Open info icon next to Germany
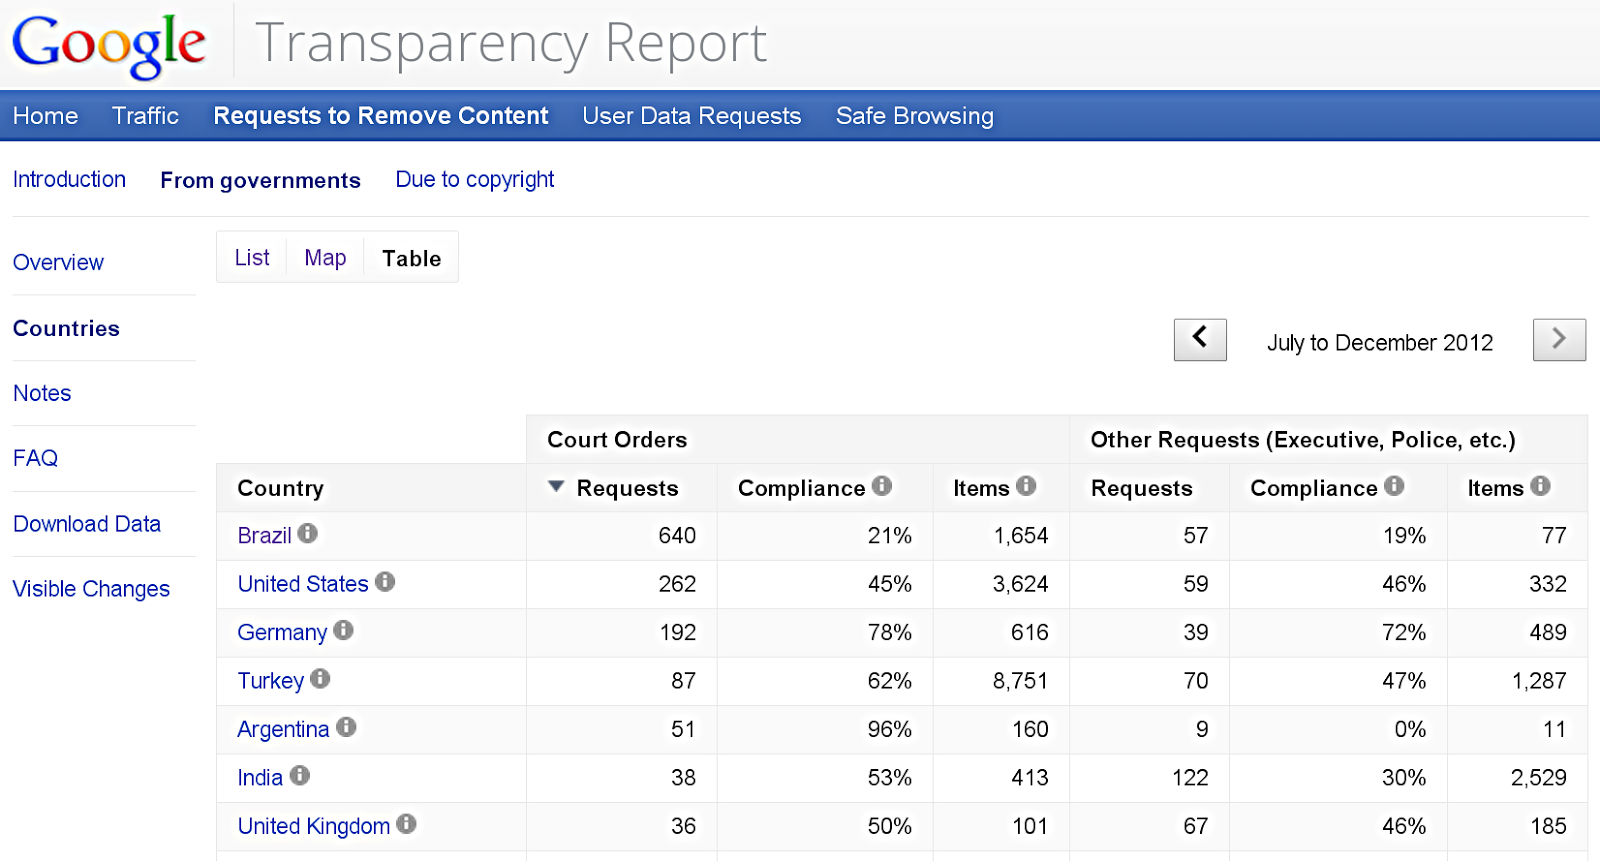1600x862 pixels. [x=343, y=630]
